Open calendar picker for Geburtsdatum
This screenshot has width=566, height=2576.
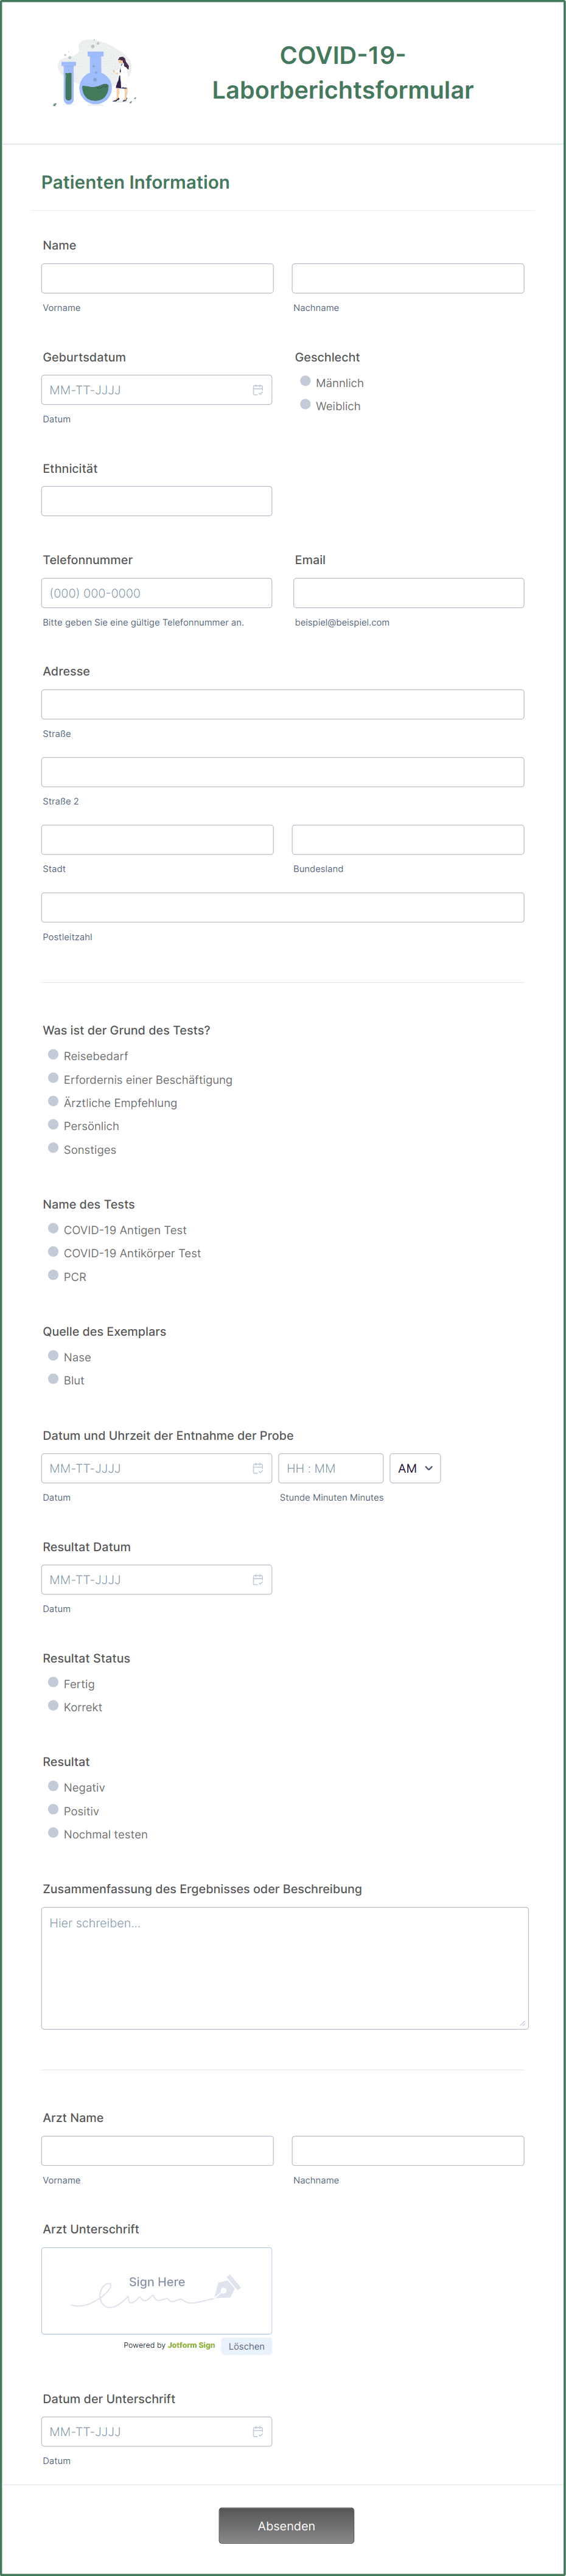[x=257, y=390]
